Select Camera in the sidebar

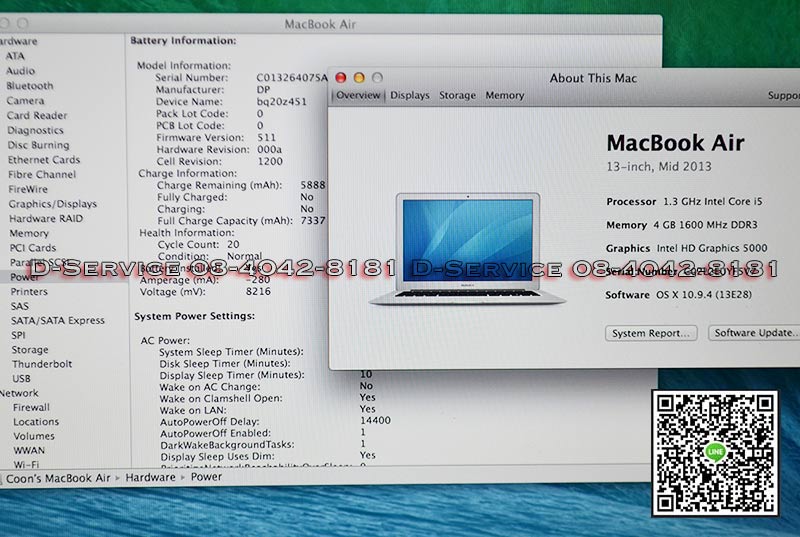(25, 100)
